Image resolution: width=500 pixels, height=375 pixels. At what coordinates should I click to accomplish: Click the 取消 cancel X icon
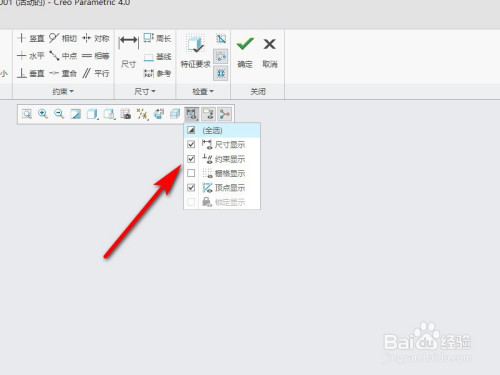(x=269, y=44)
